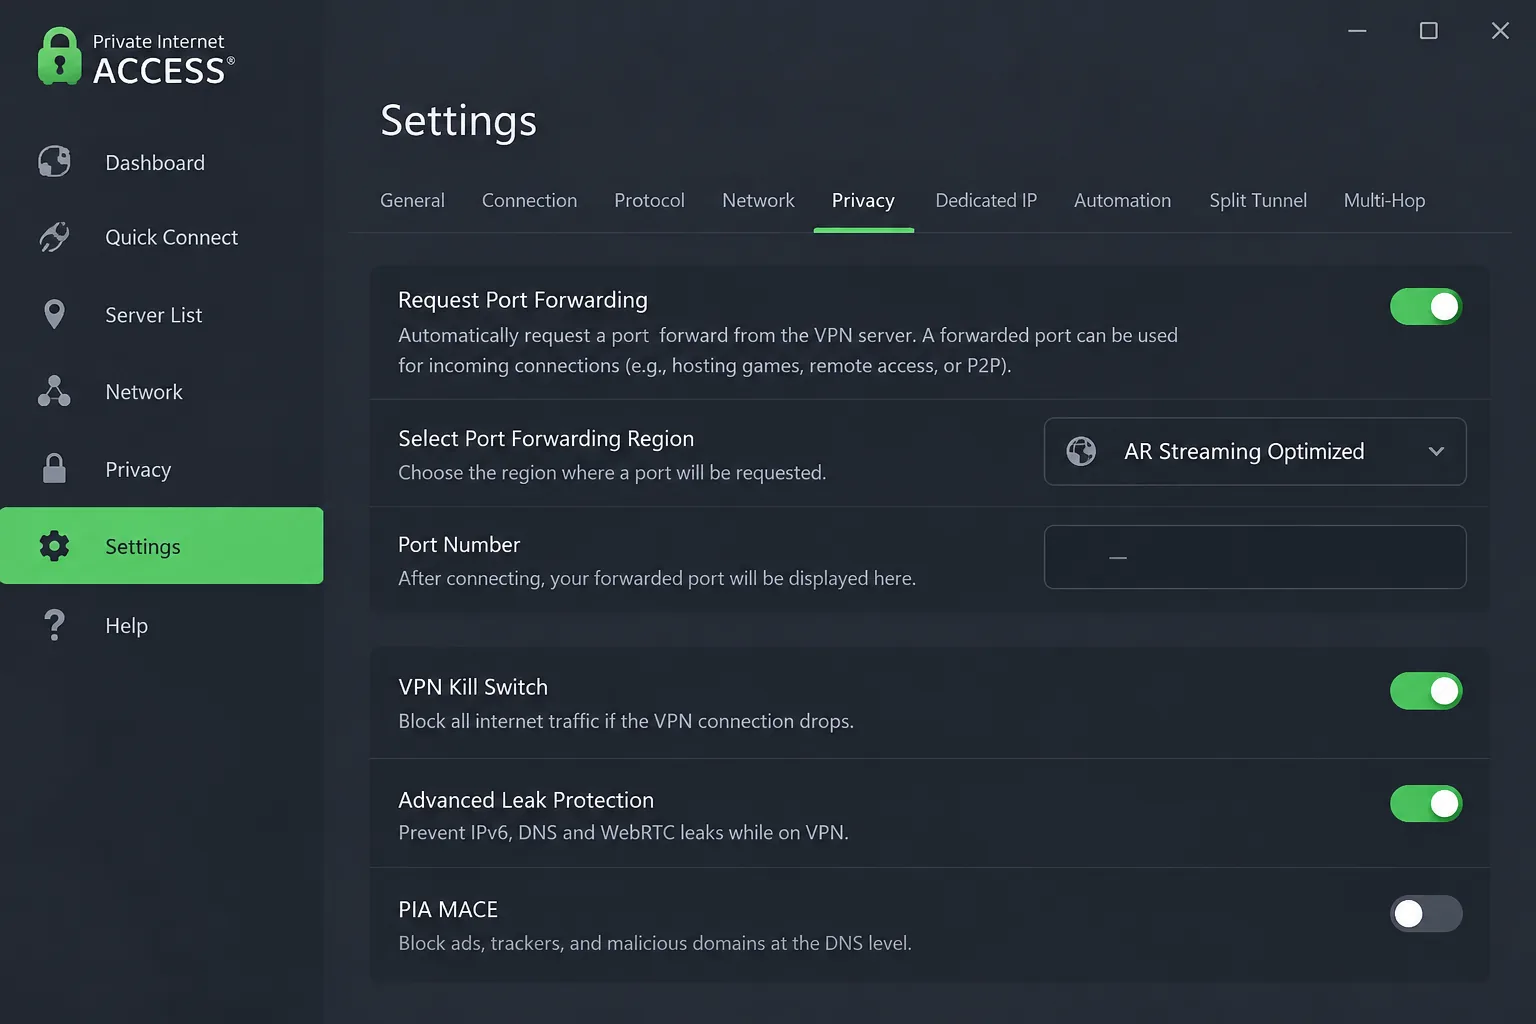Expand region list via chevron arrow
1536x1024 pixels.
(x=1436, y=451)
